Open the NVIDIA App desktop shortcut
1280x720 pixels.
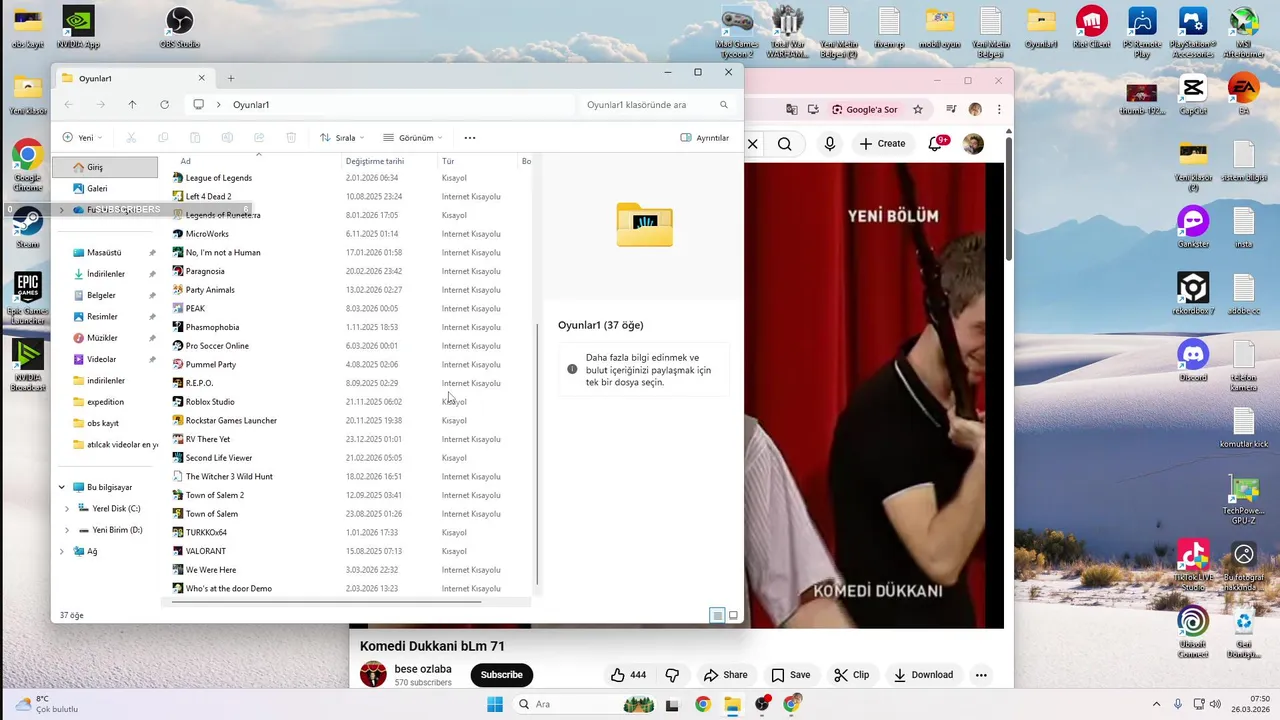[78, 27]
